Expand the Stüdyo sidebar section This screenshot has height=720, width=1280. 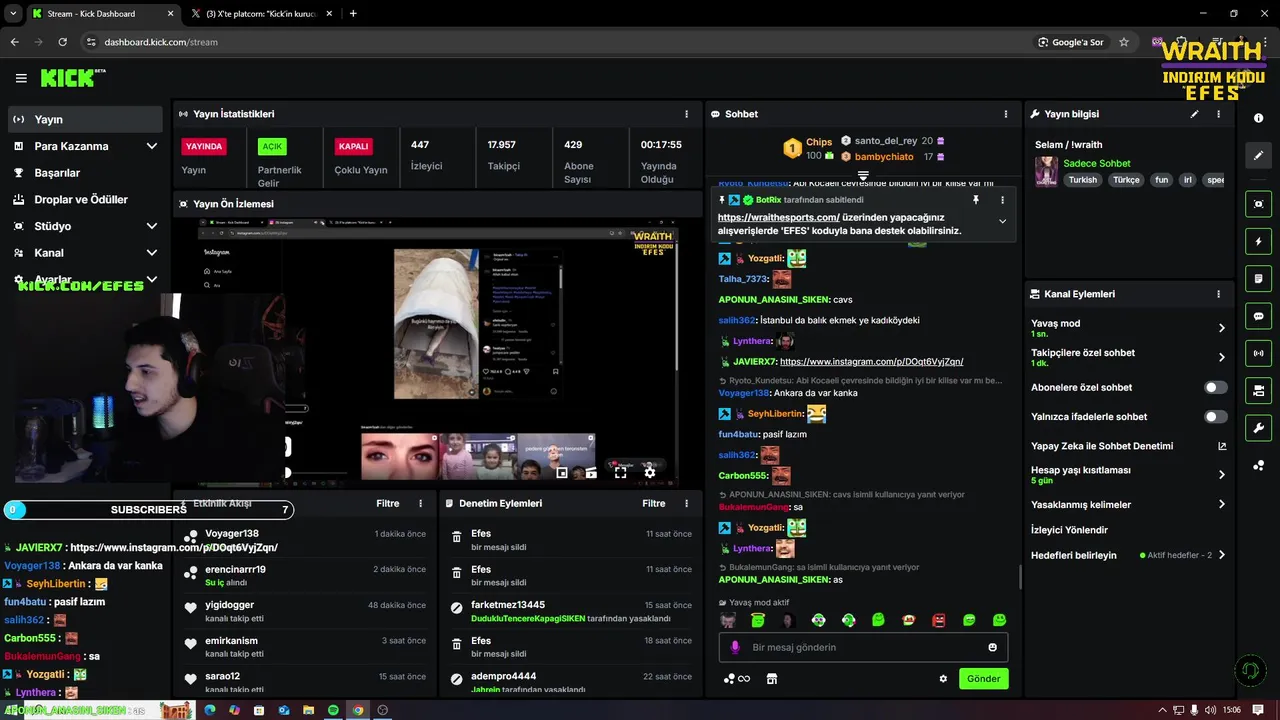152,226
